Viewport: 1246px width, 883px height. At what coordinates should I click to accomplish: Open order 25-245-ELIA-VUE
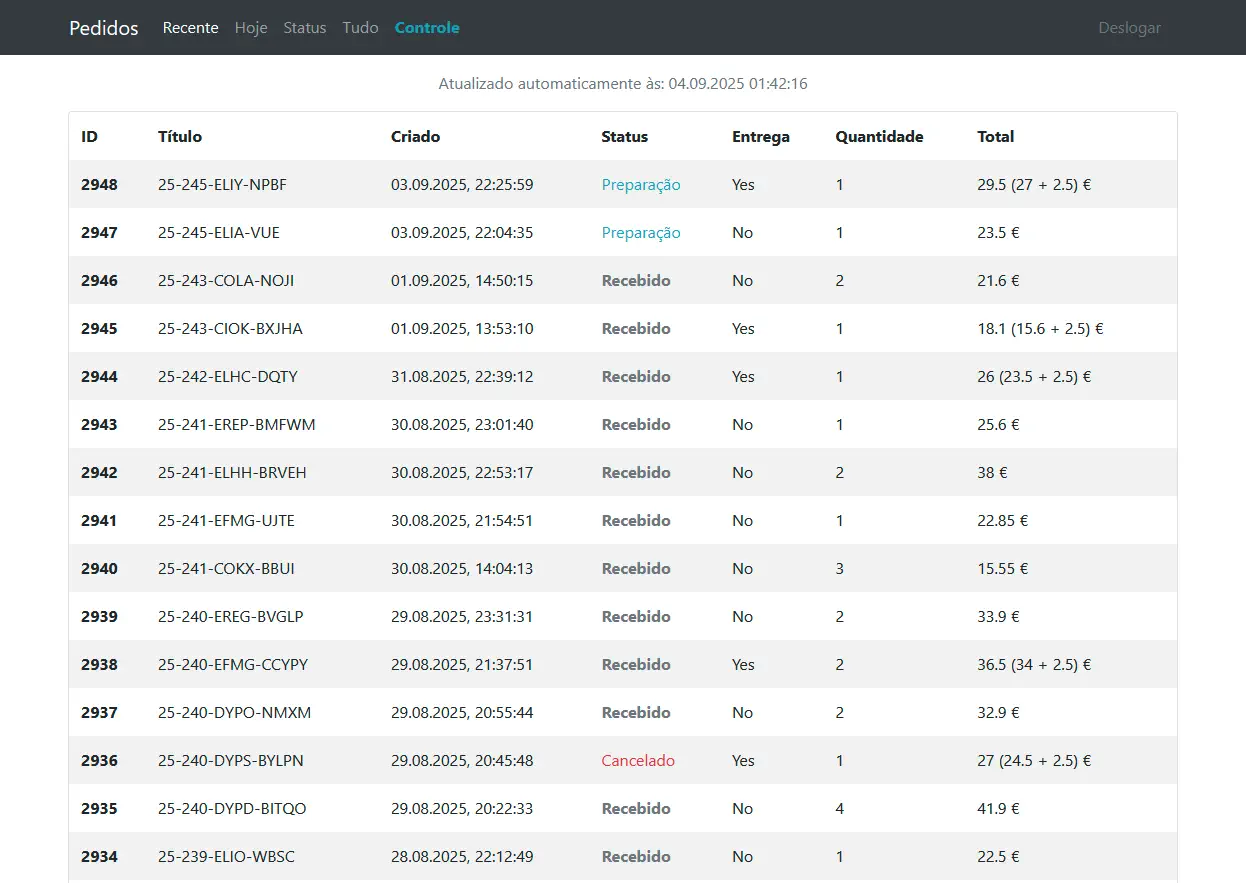coord(219,233)
